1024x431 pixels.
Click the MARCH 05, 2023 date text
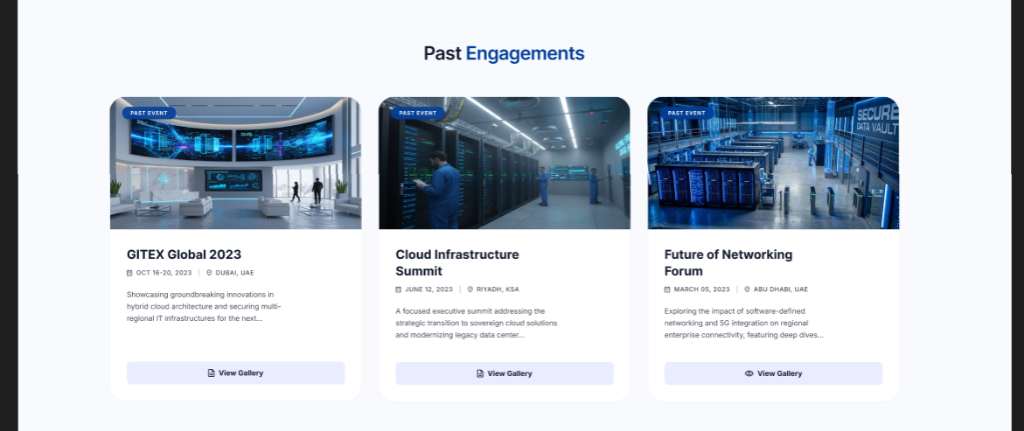(702, 289)
